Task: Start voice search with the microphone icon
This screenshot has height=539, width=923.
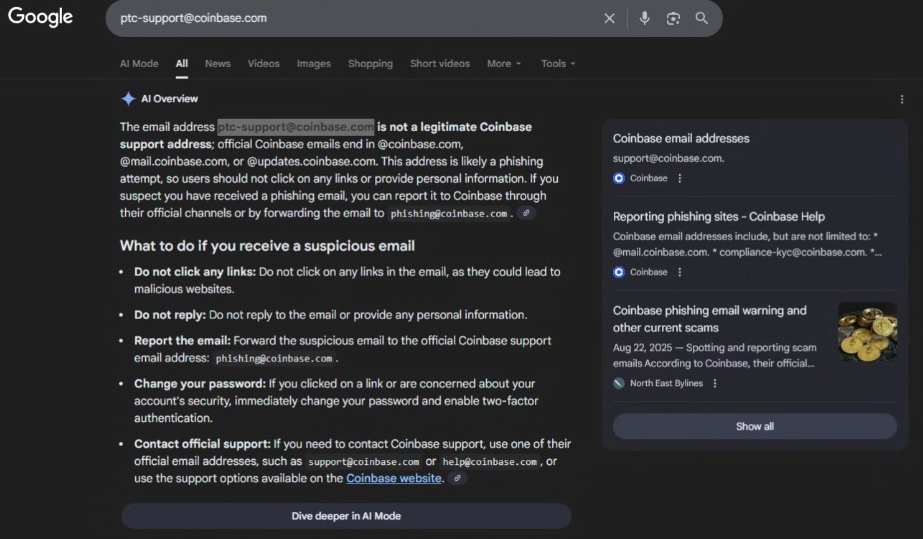Action: (645, 18)
